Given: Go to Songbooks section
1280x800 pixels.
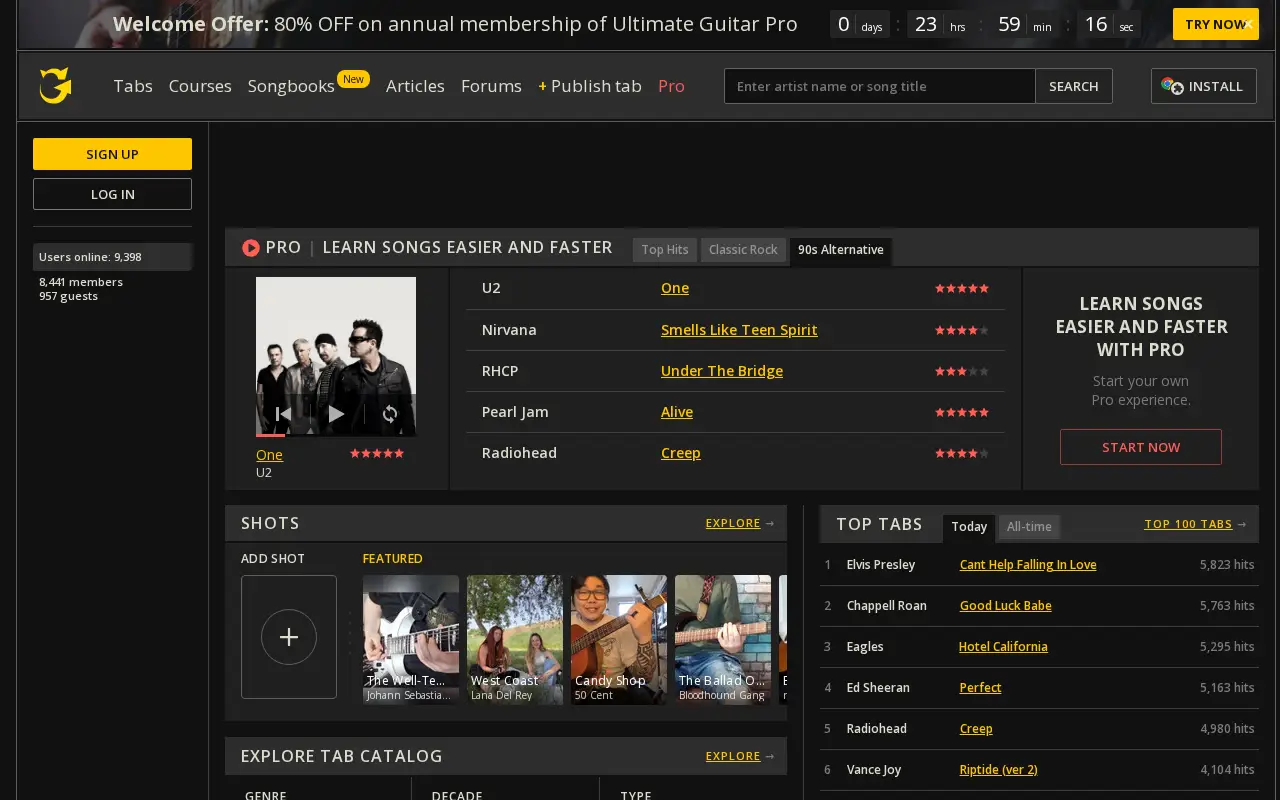Looking at the screenshot, I should 291,86.
